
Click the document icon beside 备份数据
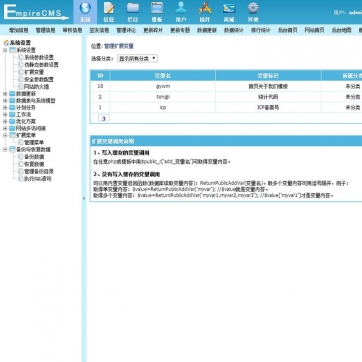coord(21,157)
